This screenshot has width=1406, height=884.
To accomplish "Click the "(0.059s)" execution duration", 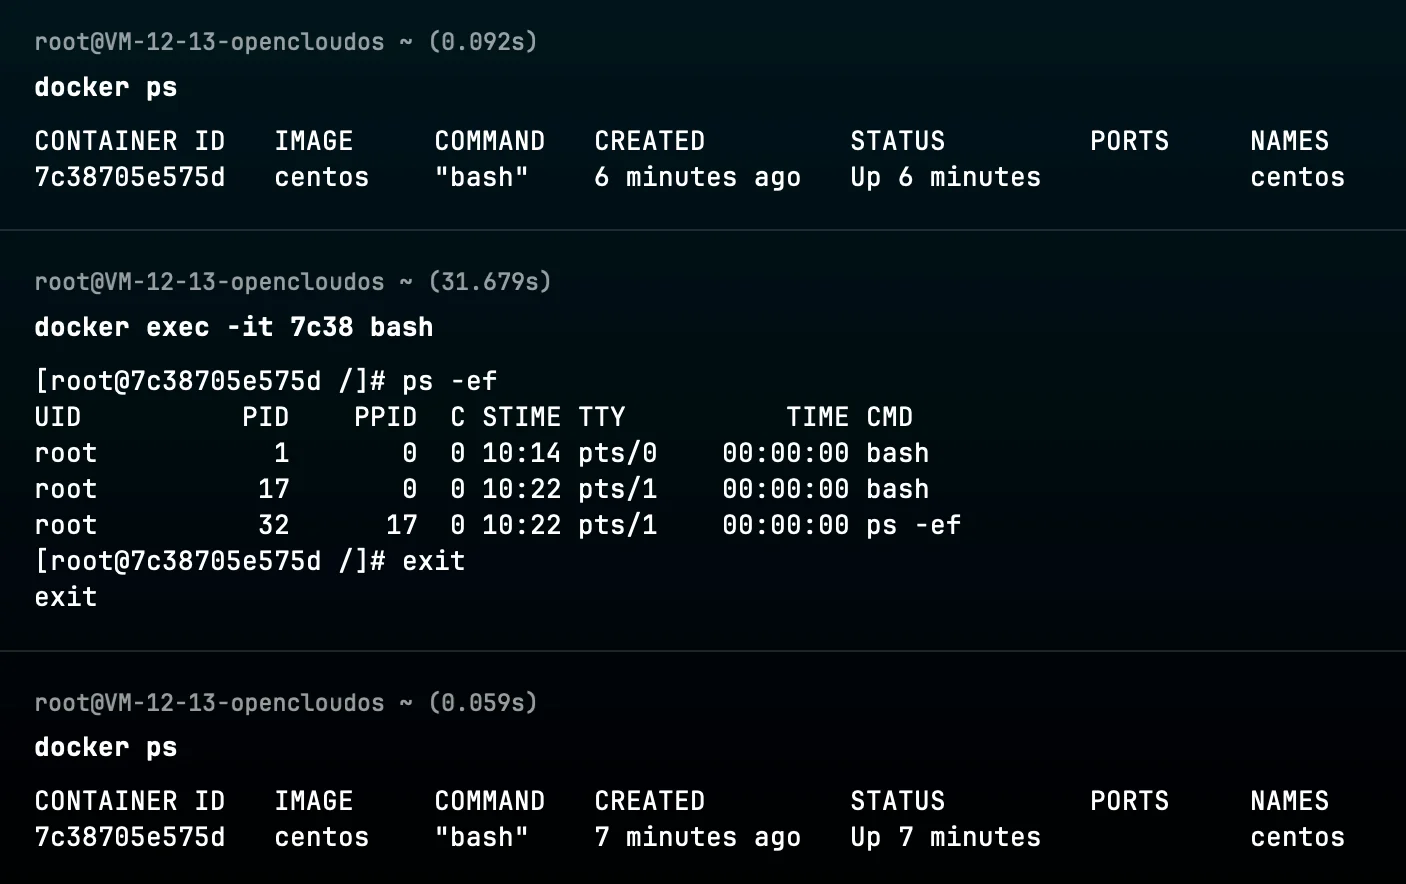I will pos(482,703).
